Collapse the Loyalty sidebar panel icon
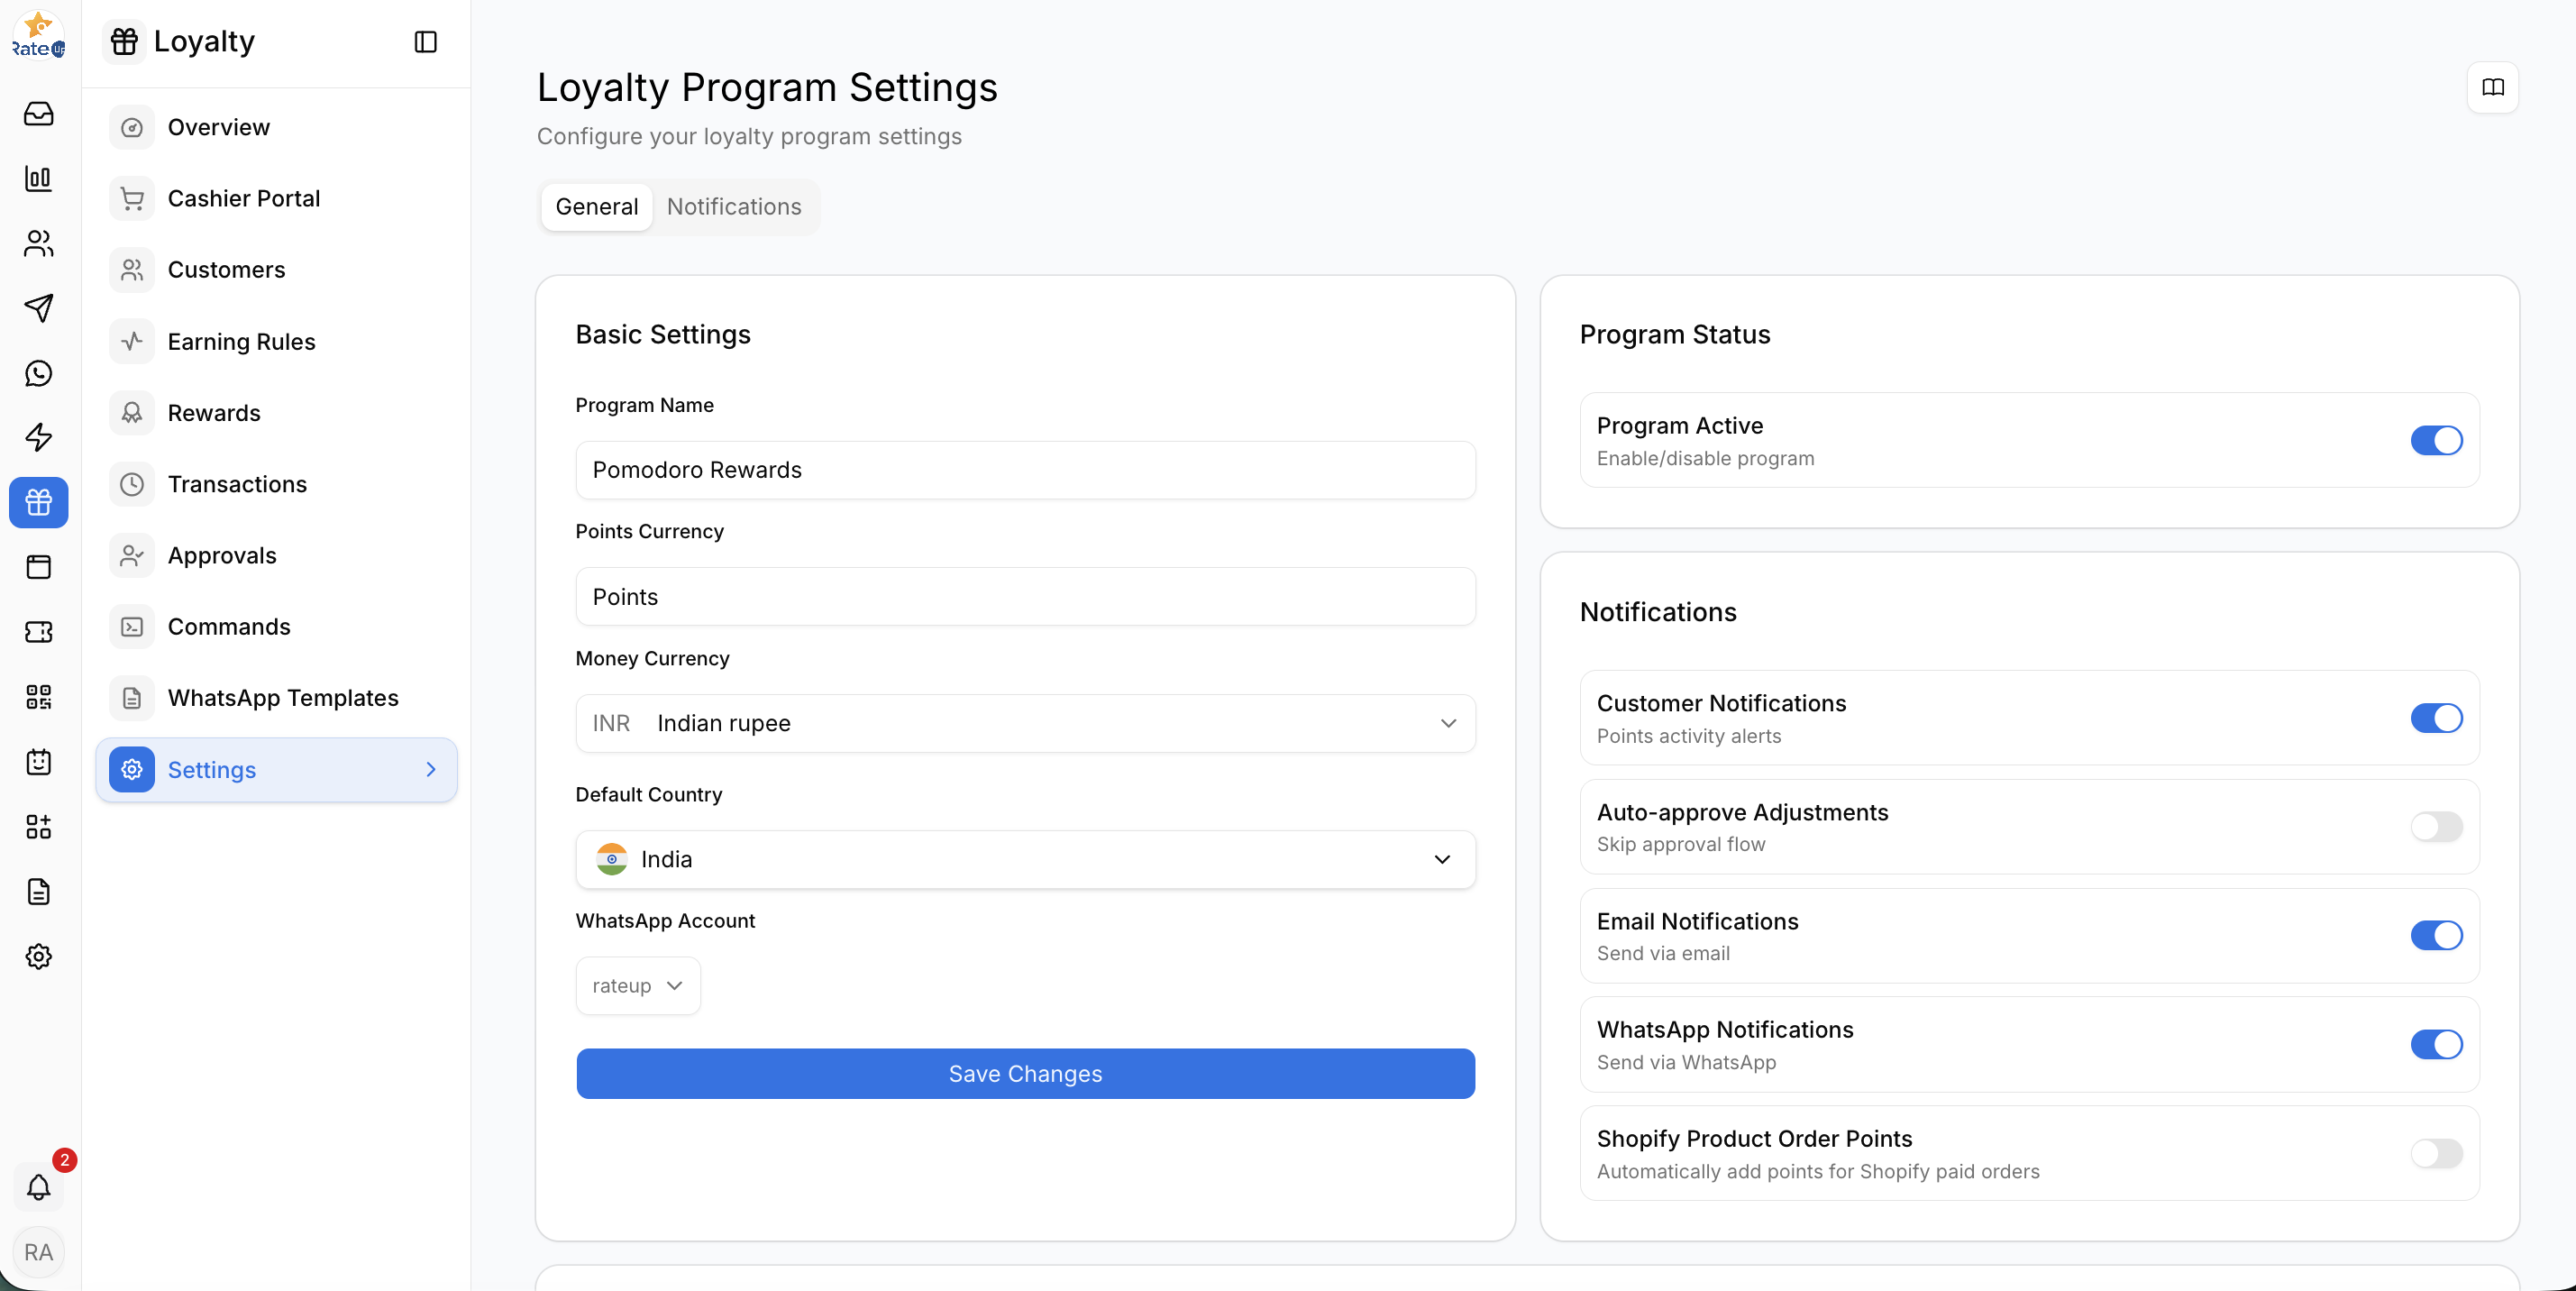 [426, 42]
